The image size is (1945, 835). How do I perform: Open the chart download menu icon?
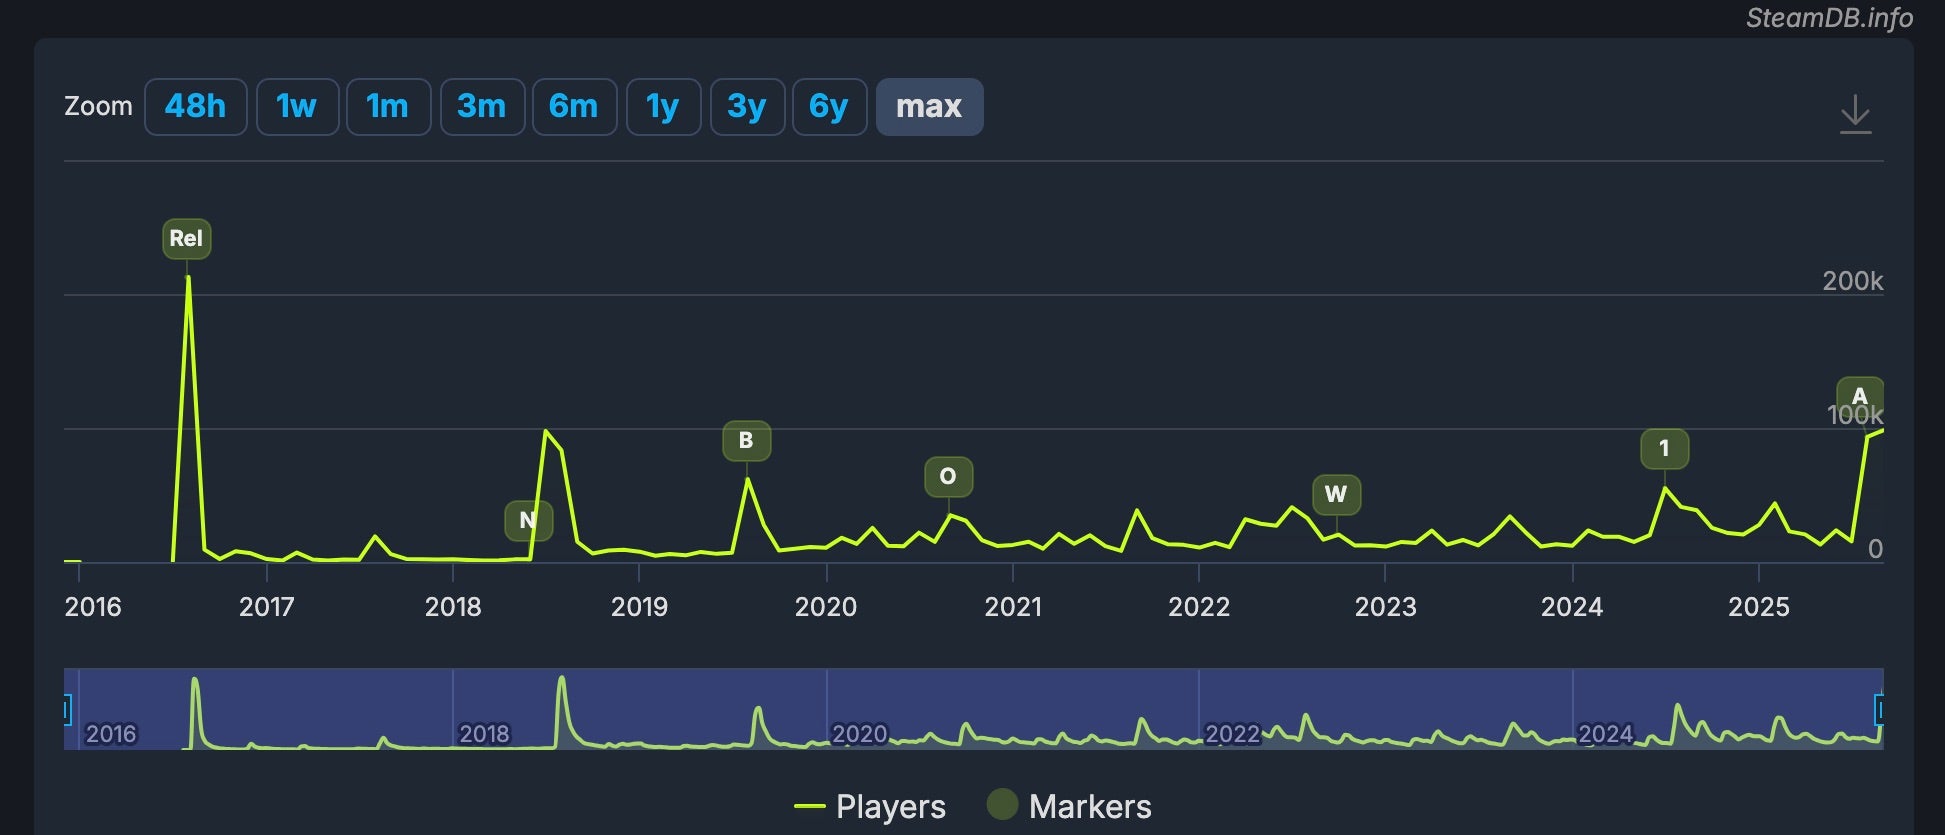coord(1855,114)
